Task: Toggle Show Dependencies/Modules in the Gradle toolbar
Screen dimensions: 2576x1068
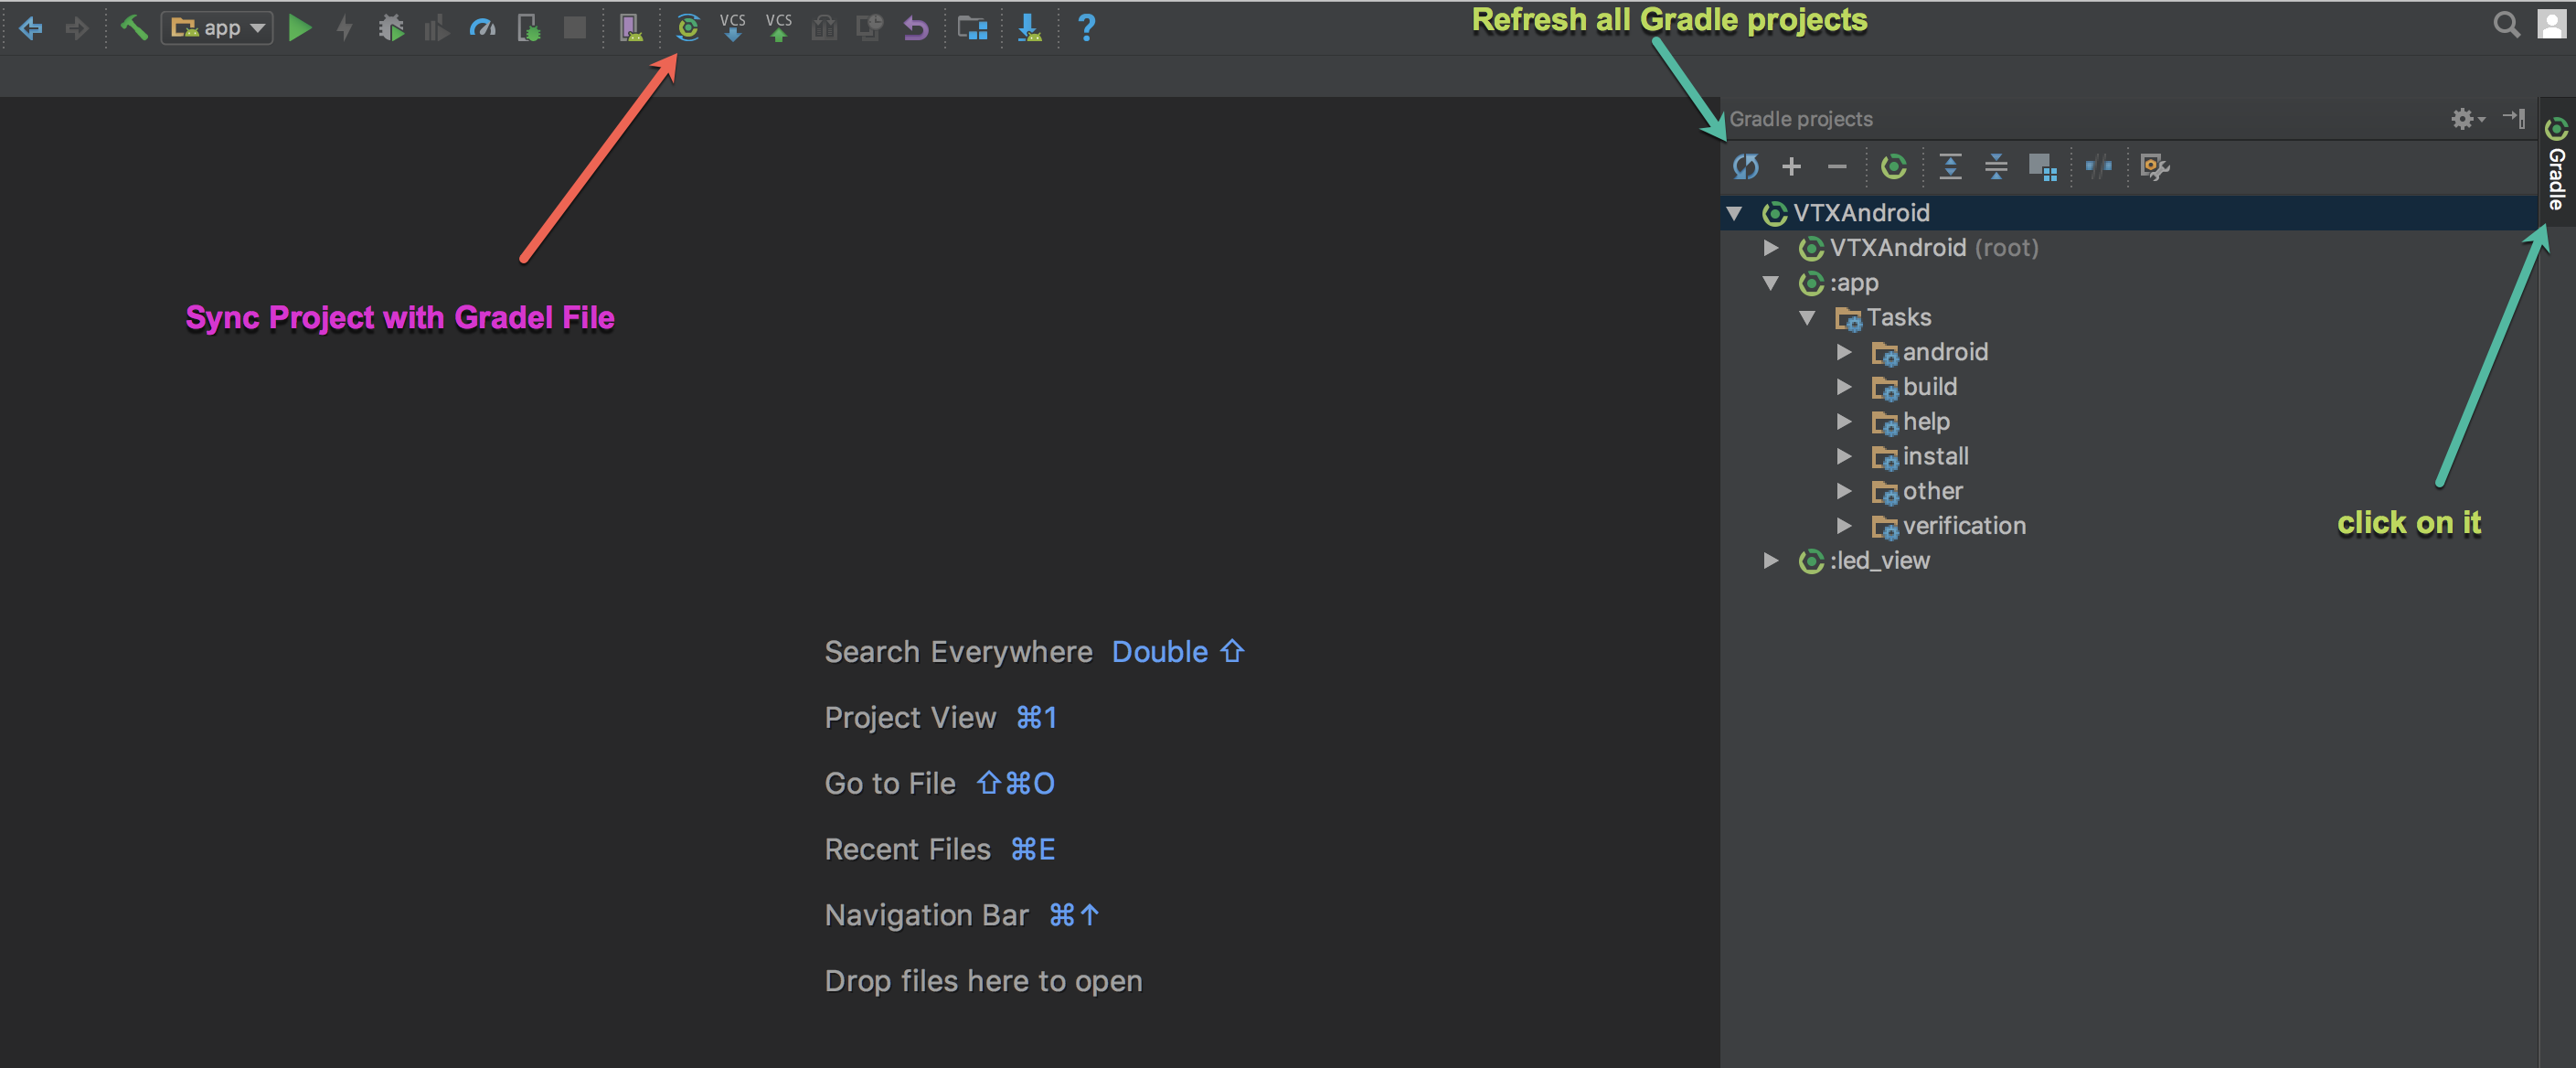Action: click(2041, 166)
